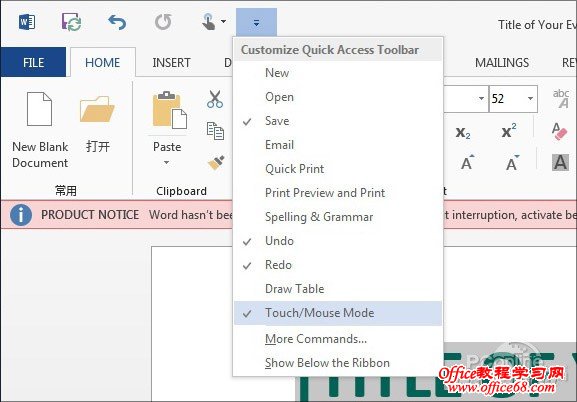The image size is (577, 402).
Task: Click the Copy icon in Clipboard group
Action: click(215, 131)
